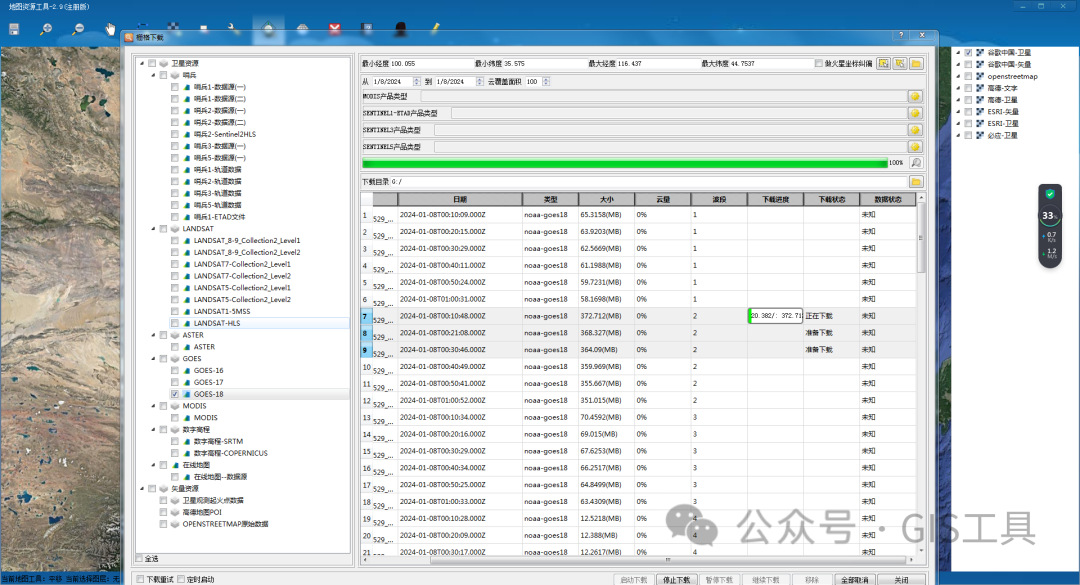
Task: Open MODIS product type picker button
Action: coord(915,96)
